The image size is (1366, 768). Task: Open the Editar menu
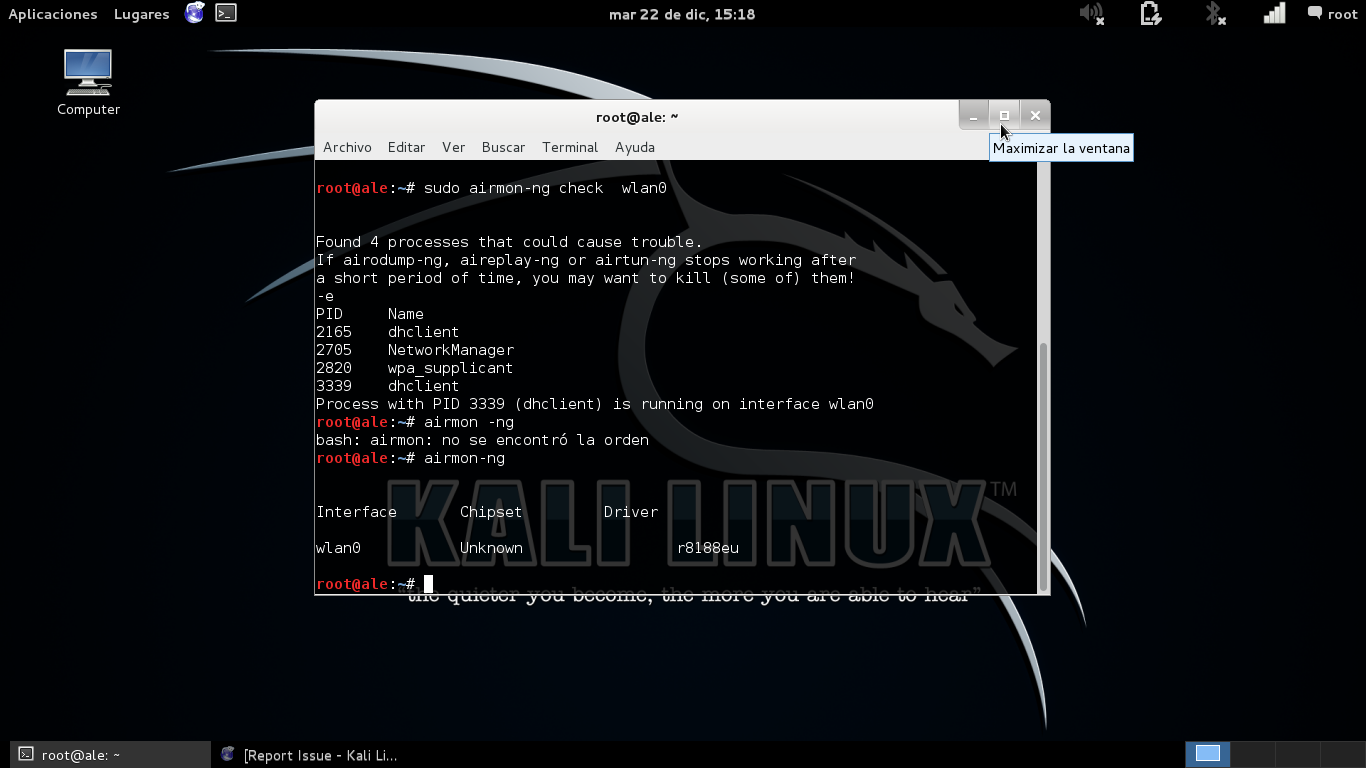click(x=406, y=147)
